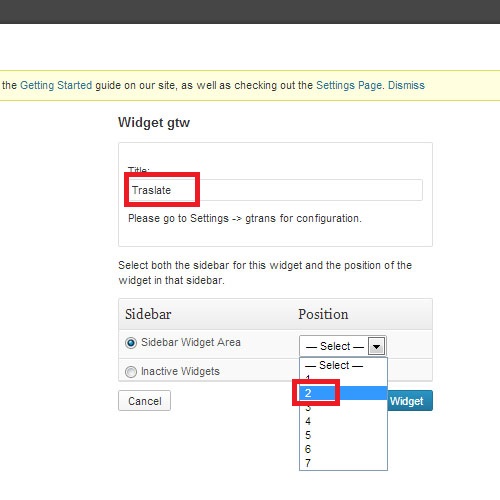
Task: Choose position 6 in dropdown list
Action: (343, 449)
